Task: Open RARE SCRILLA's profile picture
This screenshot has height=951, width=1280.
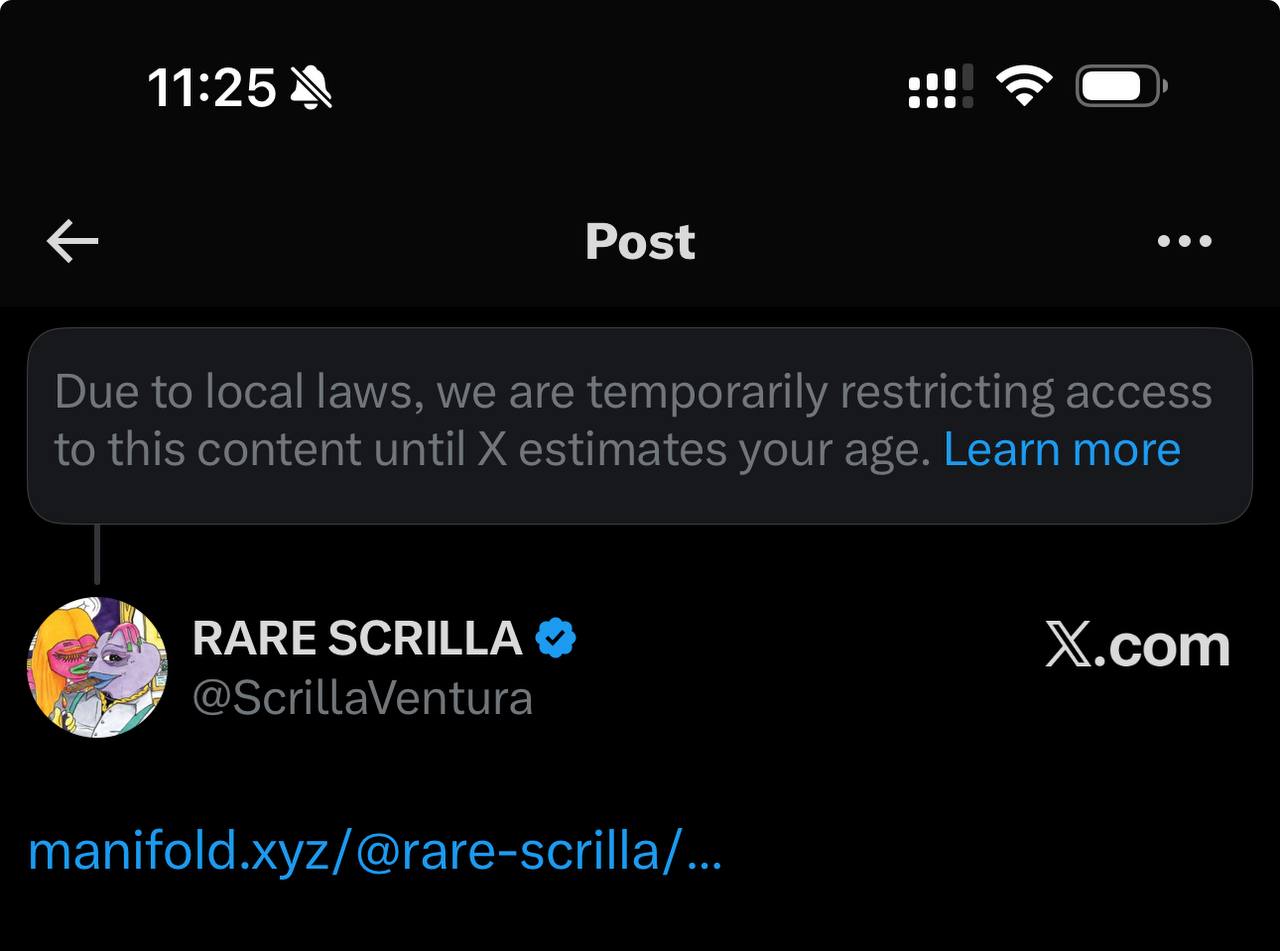Action: [x=98, y=667]
